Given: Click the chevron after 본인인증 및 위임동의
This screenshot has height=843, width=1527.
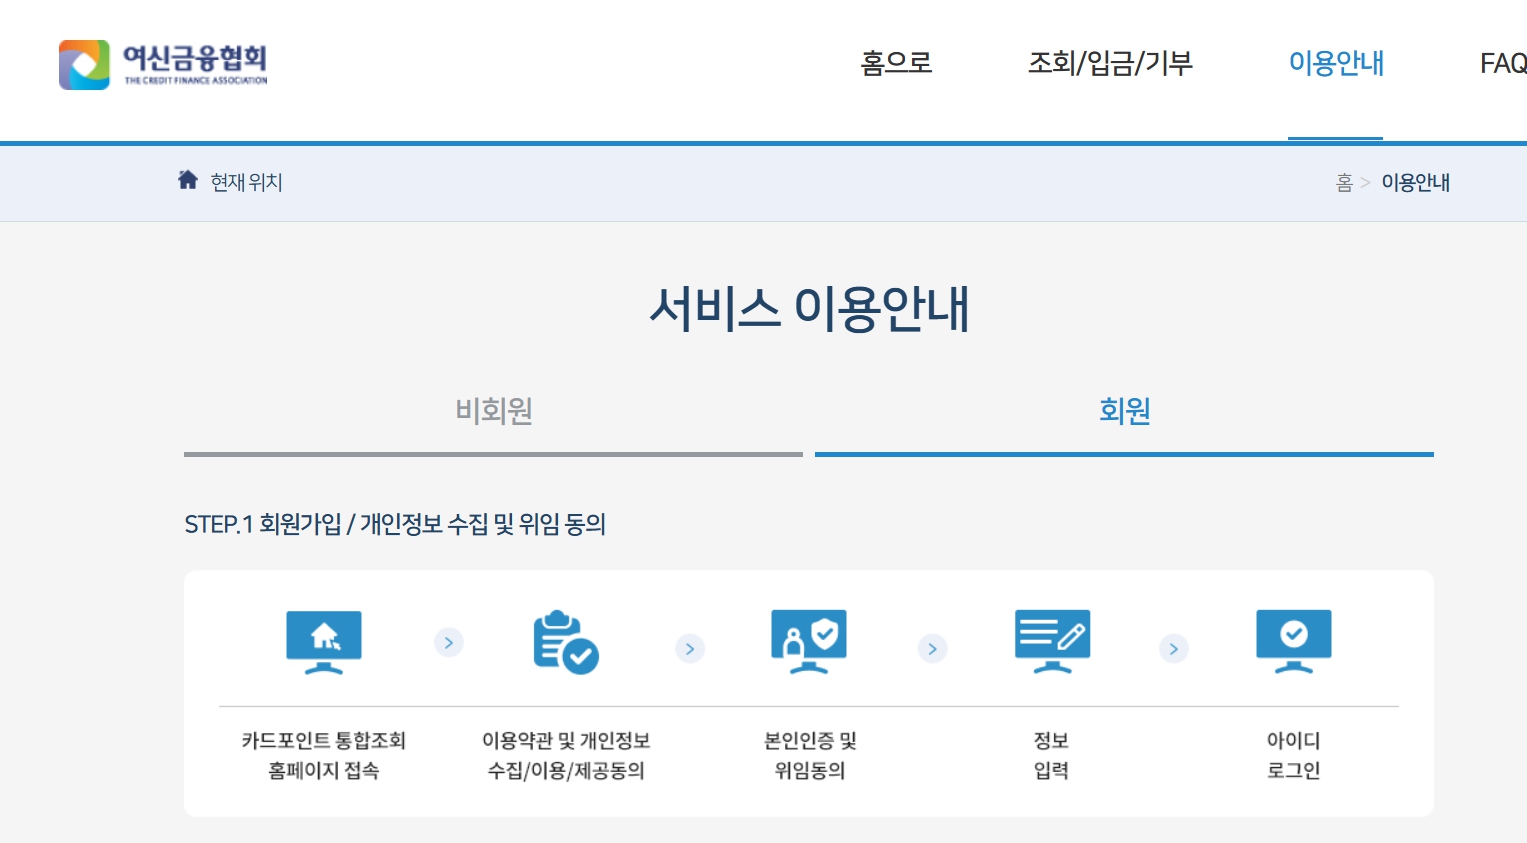Looking at the screenshot, I should click(x=932, y=648).
